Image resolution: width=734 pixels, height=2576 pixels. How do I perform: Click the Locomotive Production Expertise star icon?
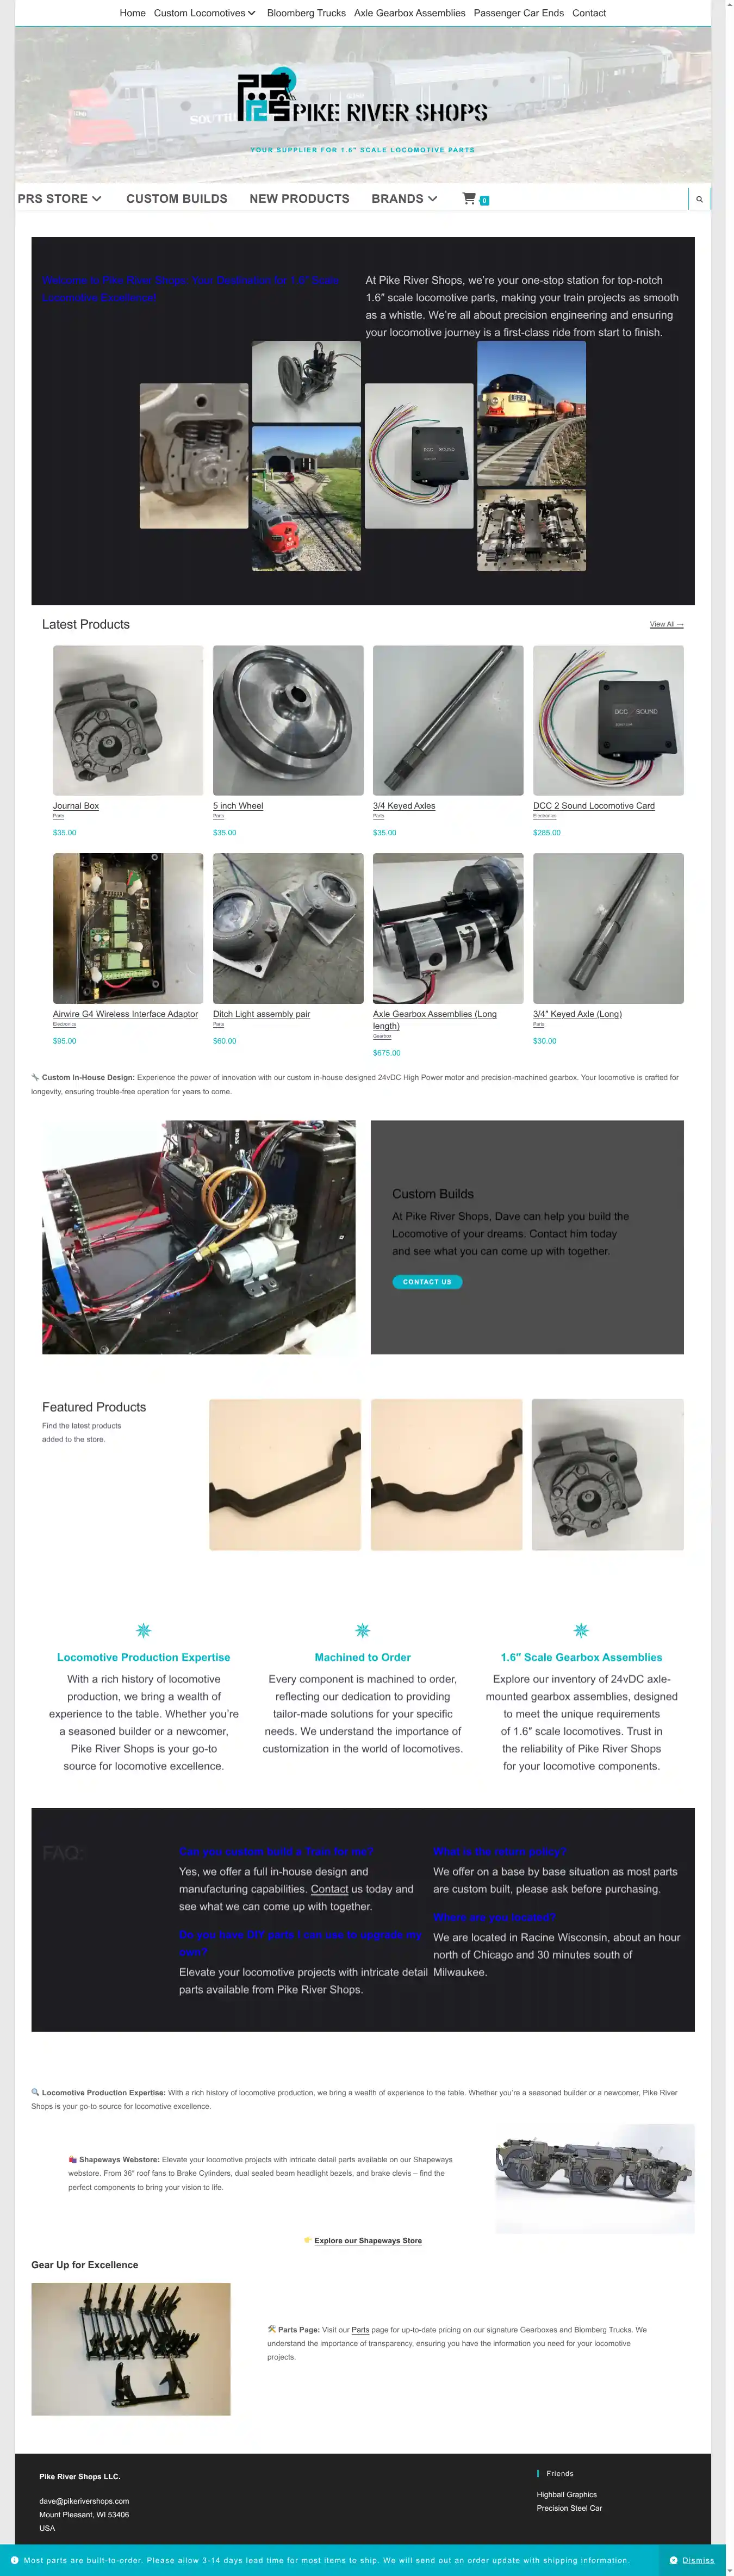144,1631
